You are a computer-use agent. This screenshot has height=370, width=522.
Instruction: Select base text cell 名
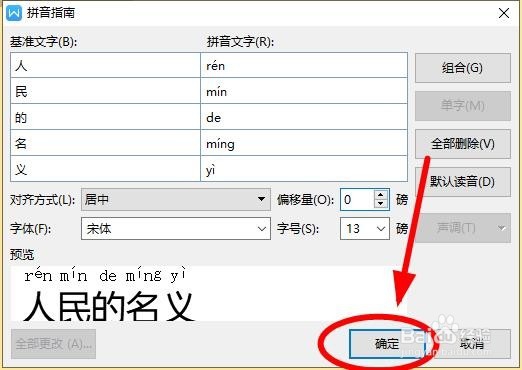pyautogui.click(x=105, y=143)
